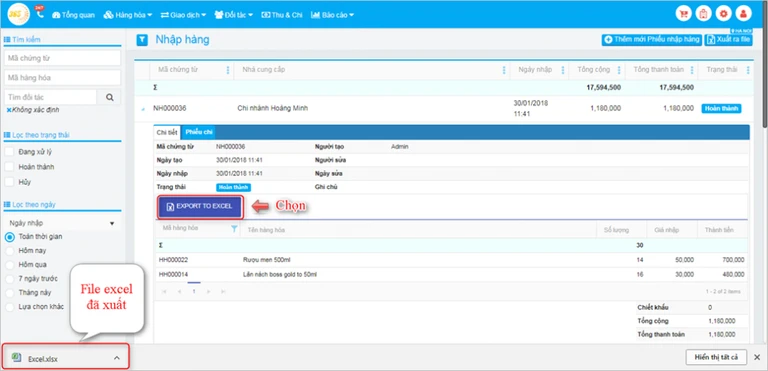The height and width of the screenshot is (371, 768).
Task: Click the filter icon beside Nhập hàng
Action: (142, 40)
